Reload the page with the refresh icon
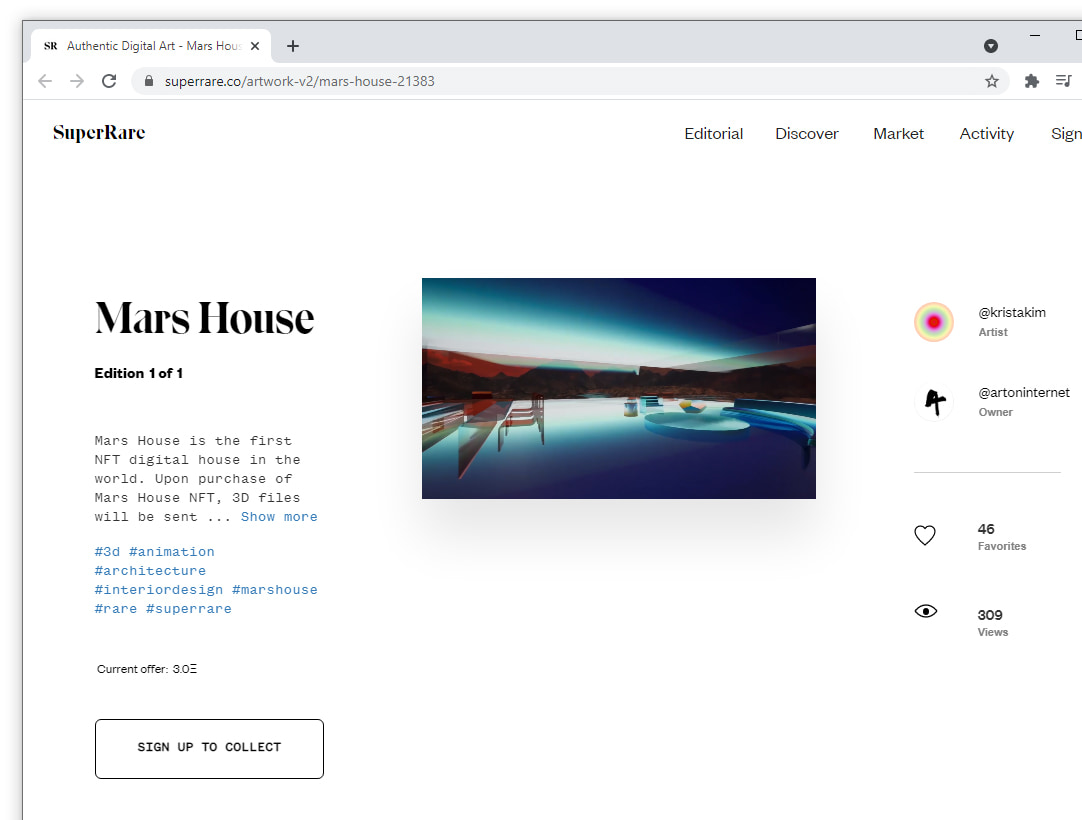Viewport: 1082px width, 820px height. tap(109, 81)
